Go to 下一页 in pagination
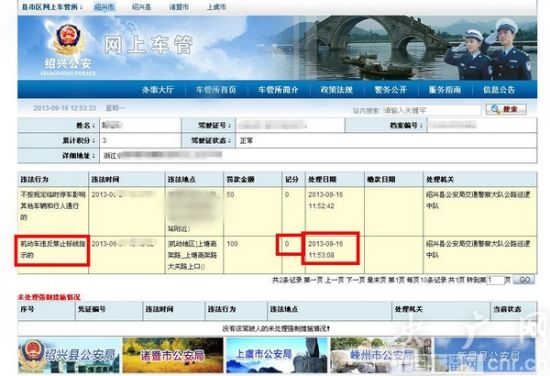Screen dimensions: 550x376 point(355,280)
